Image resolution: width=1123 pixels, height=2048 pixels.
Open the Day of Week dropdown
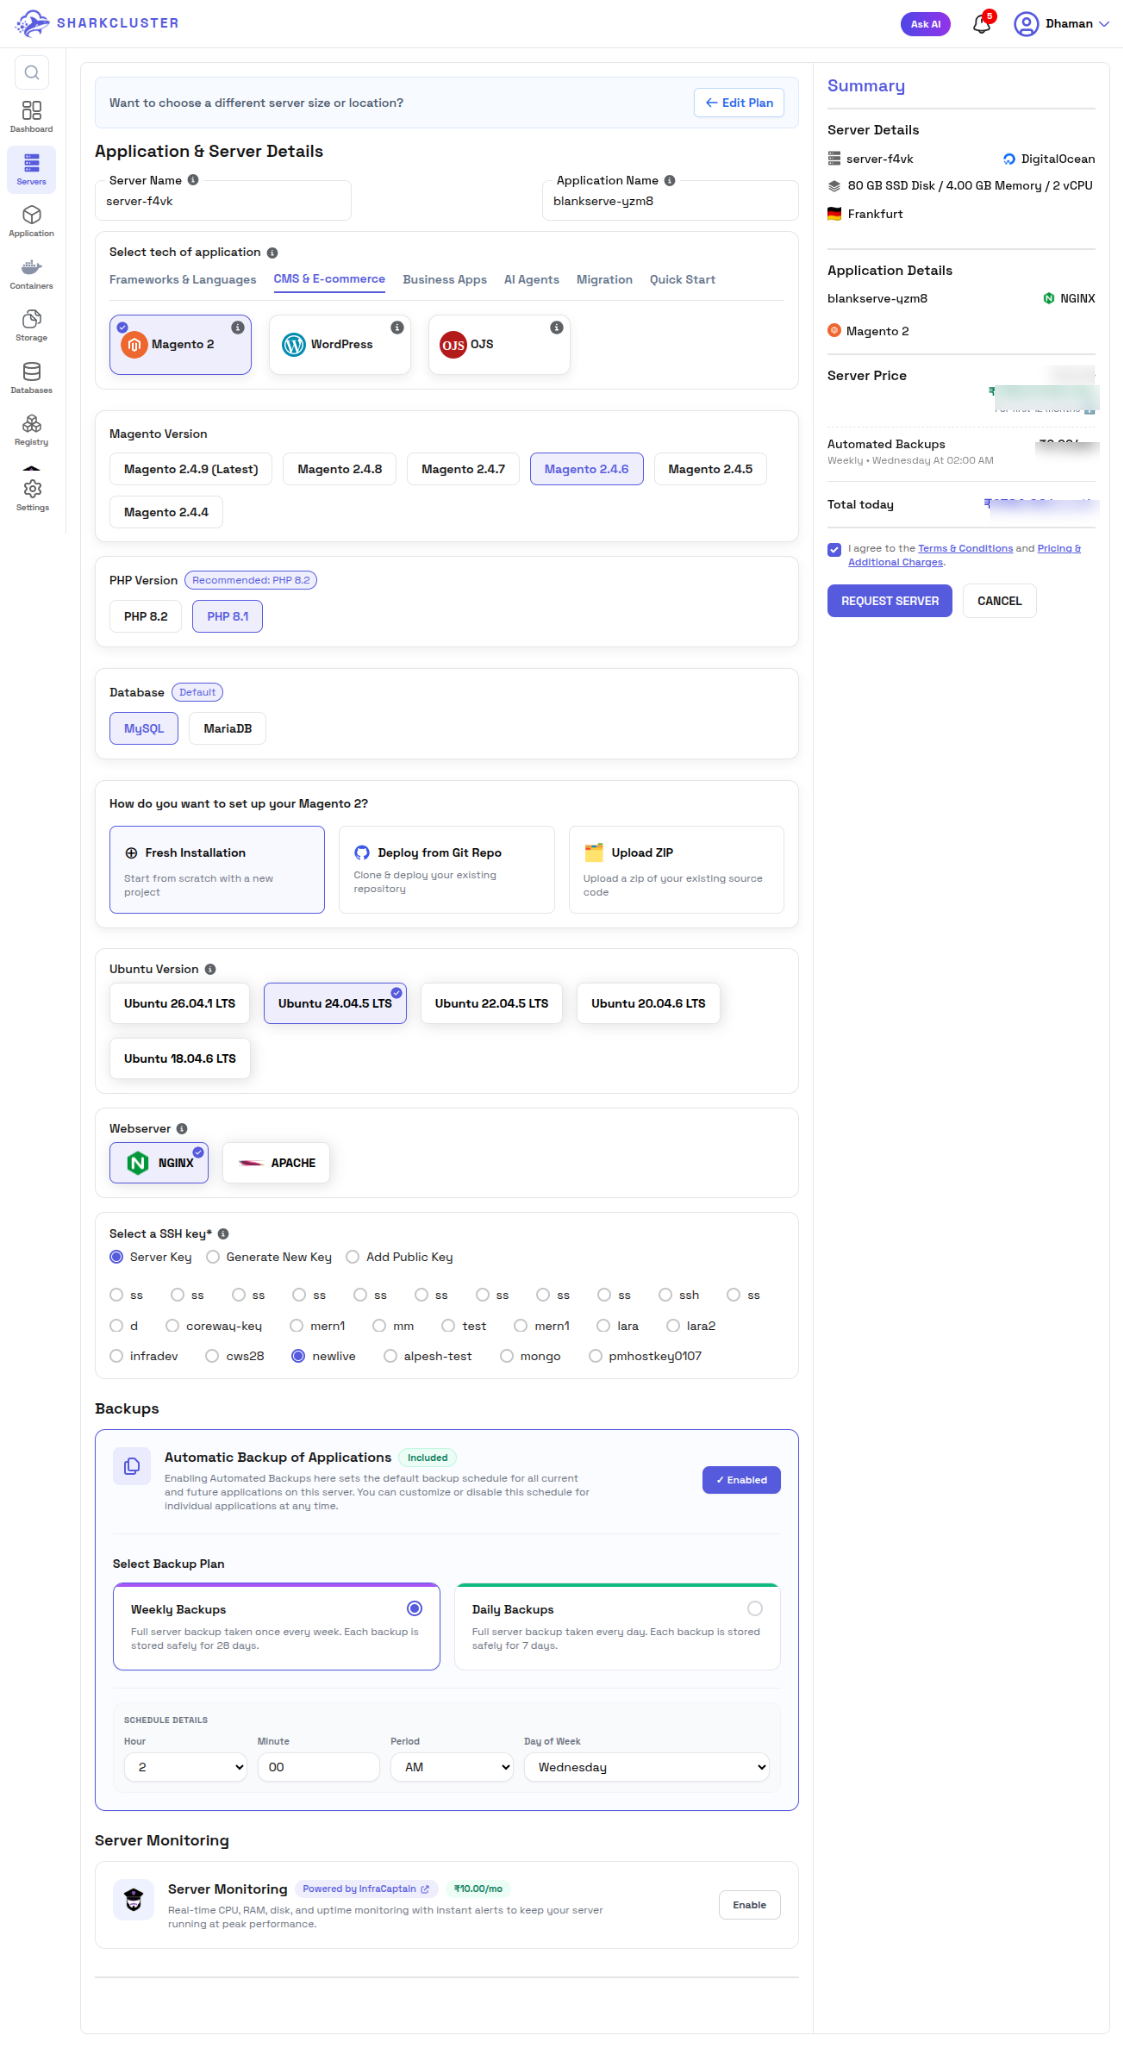(x=647, y=1767)
